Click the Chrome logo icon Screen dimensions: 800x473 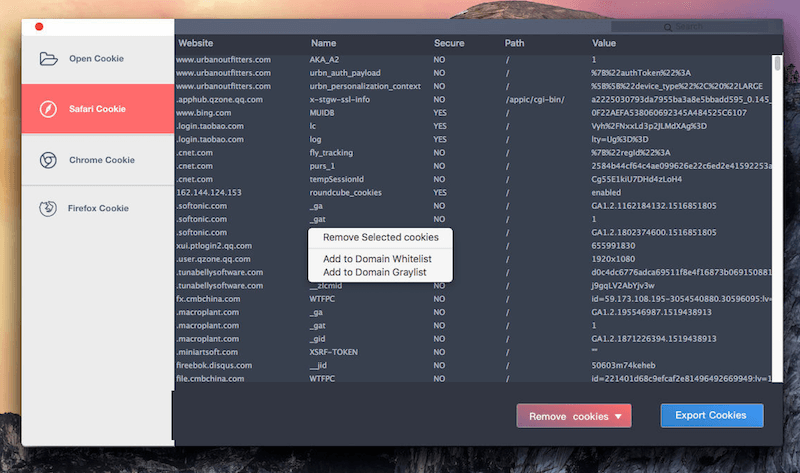coord(48,160)
